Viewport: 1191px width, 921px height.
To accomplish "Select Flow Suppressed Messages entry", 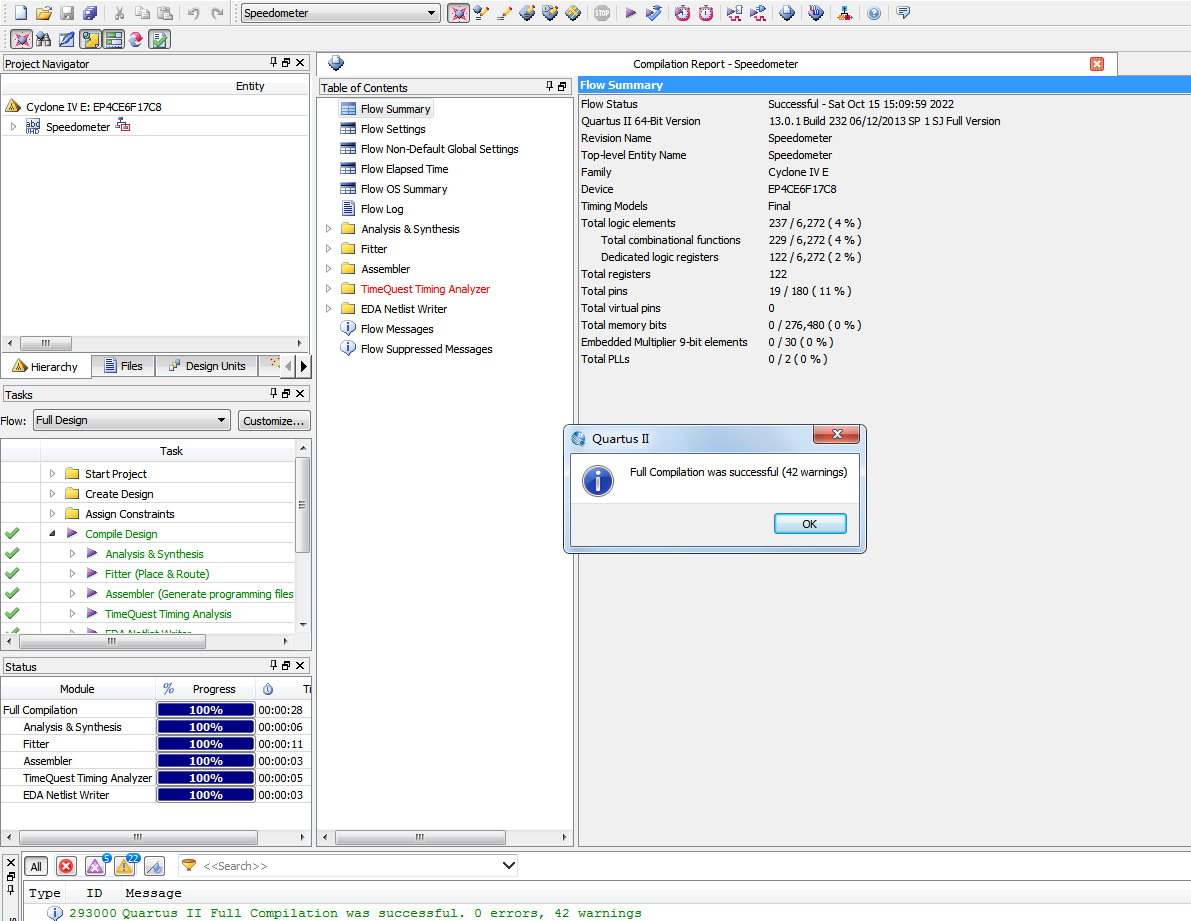I will [x=426, y=349].
